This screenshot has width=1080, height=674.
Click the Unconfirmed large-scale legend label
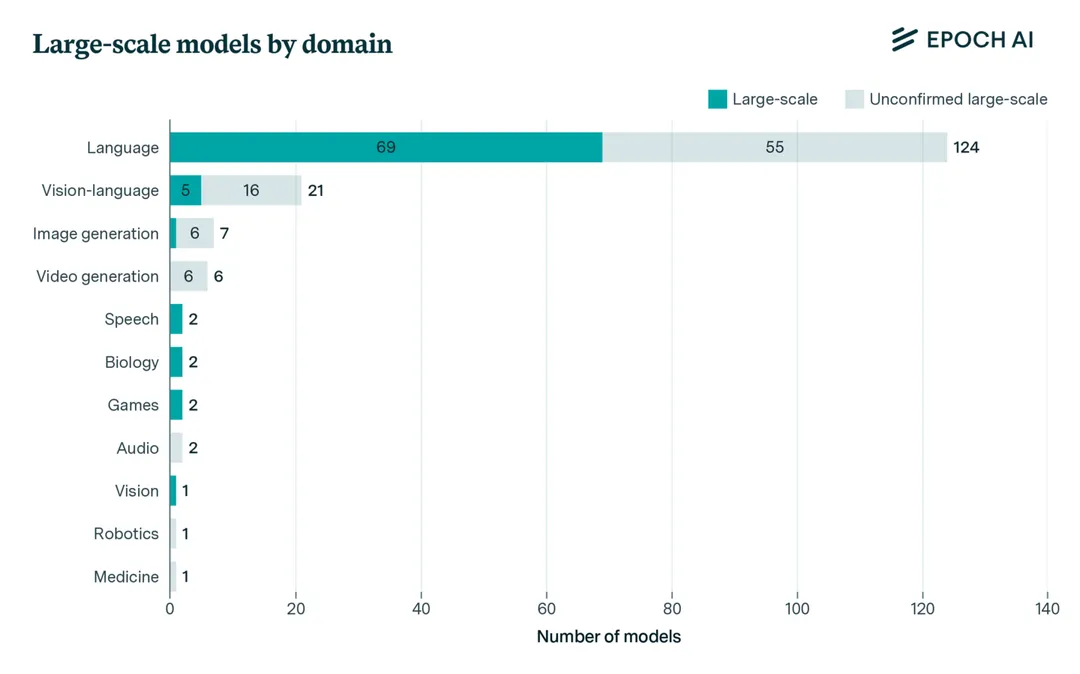click(x=957, y=99)
